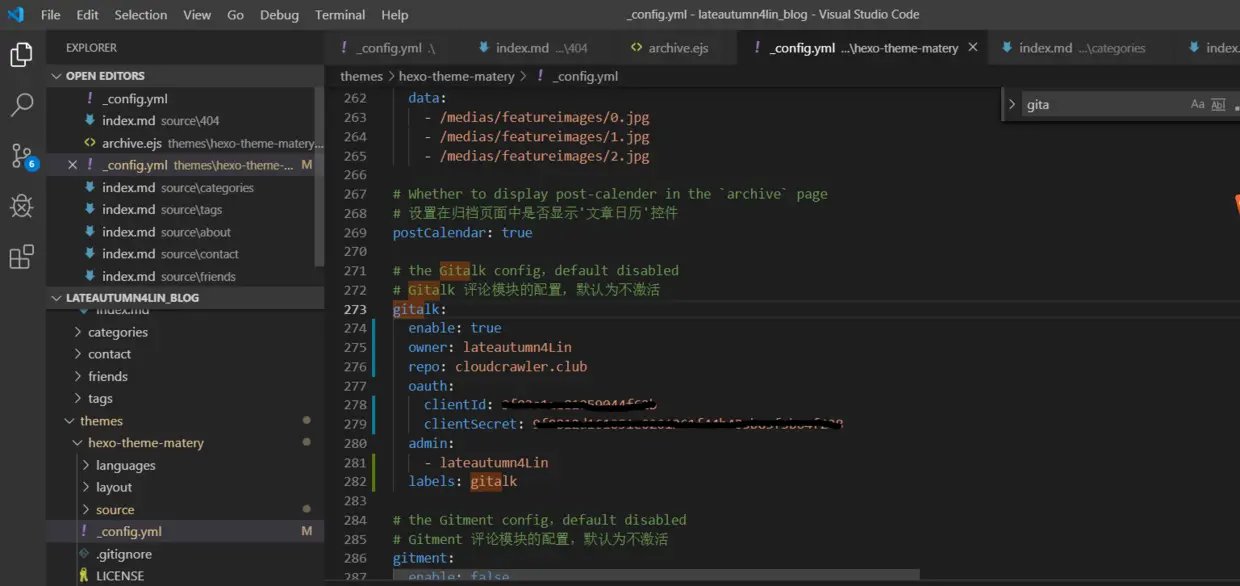Toggle Match Whole Word in find widget
The image size is (1240, 586).
[1218, 104]
